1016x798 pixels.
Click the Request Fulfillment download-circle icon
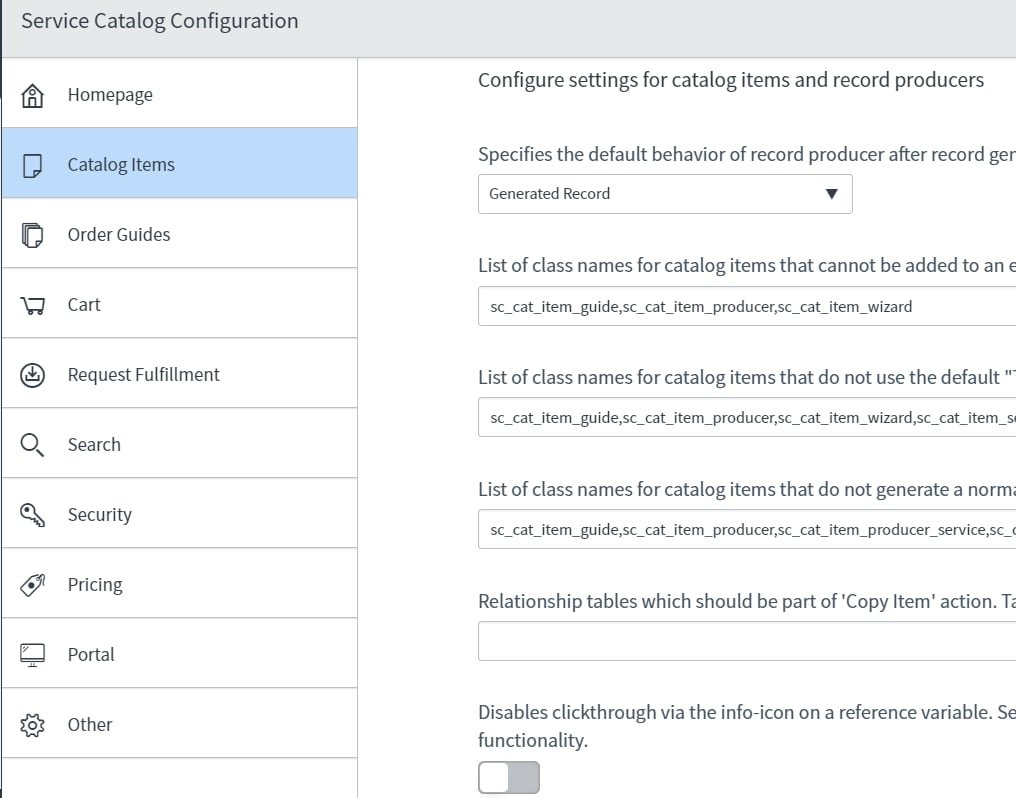tap(34, 373)
